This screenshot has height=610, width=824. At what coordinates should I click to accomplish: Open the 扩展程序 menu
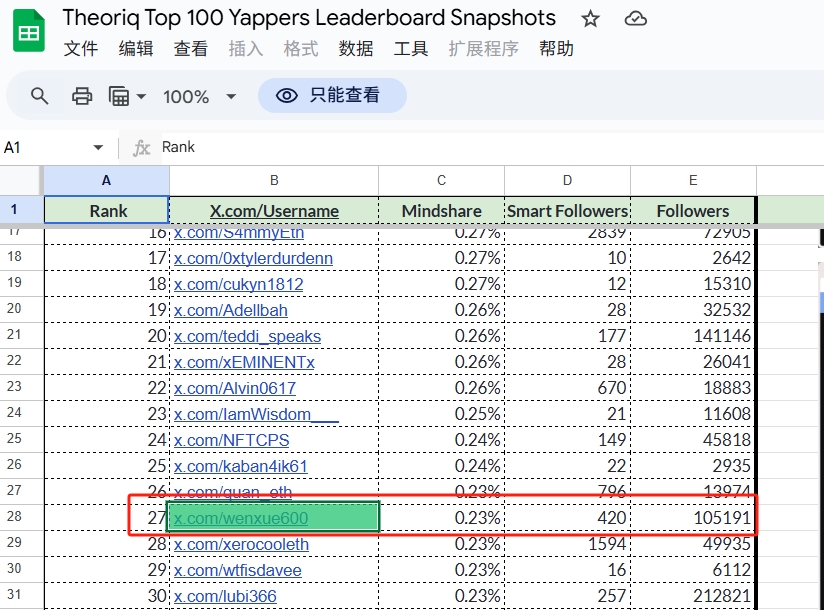[x=483, y=48]
